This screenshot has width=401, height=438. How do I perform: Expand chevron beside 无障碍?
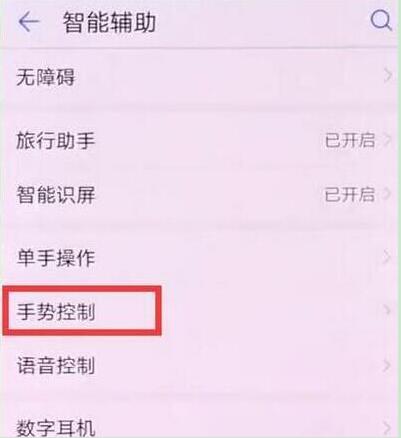coord(387,77)
